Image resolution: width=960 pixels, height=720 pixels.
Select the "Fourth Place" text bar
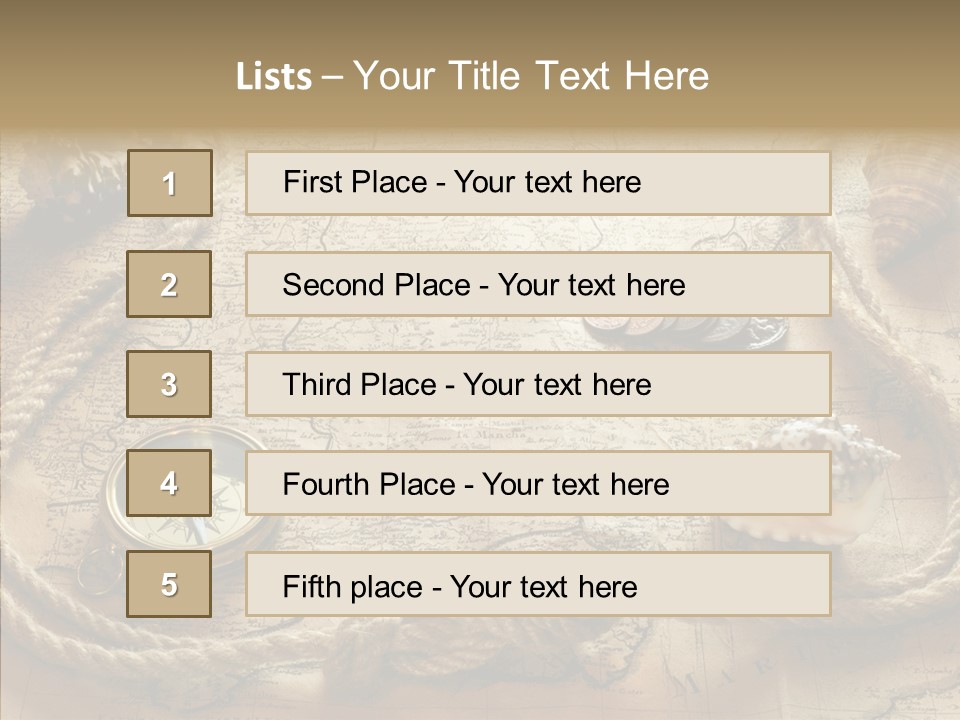[x=538, y=484]
